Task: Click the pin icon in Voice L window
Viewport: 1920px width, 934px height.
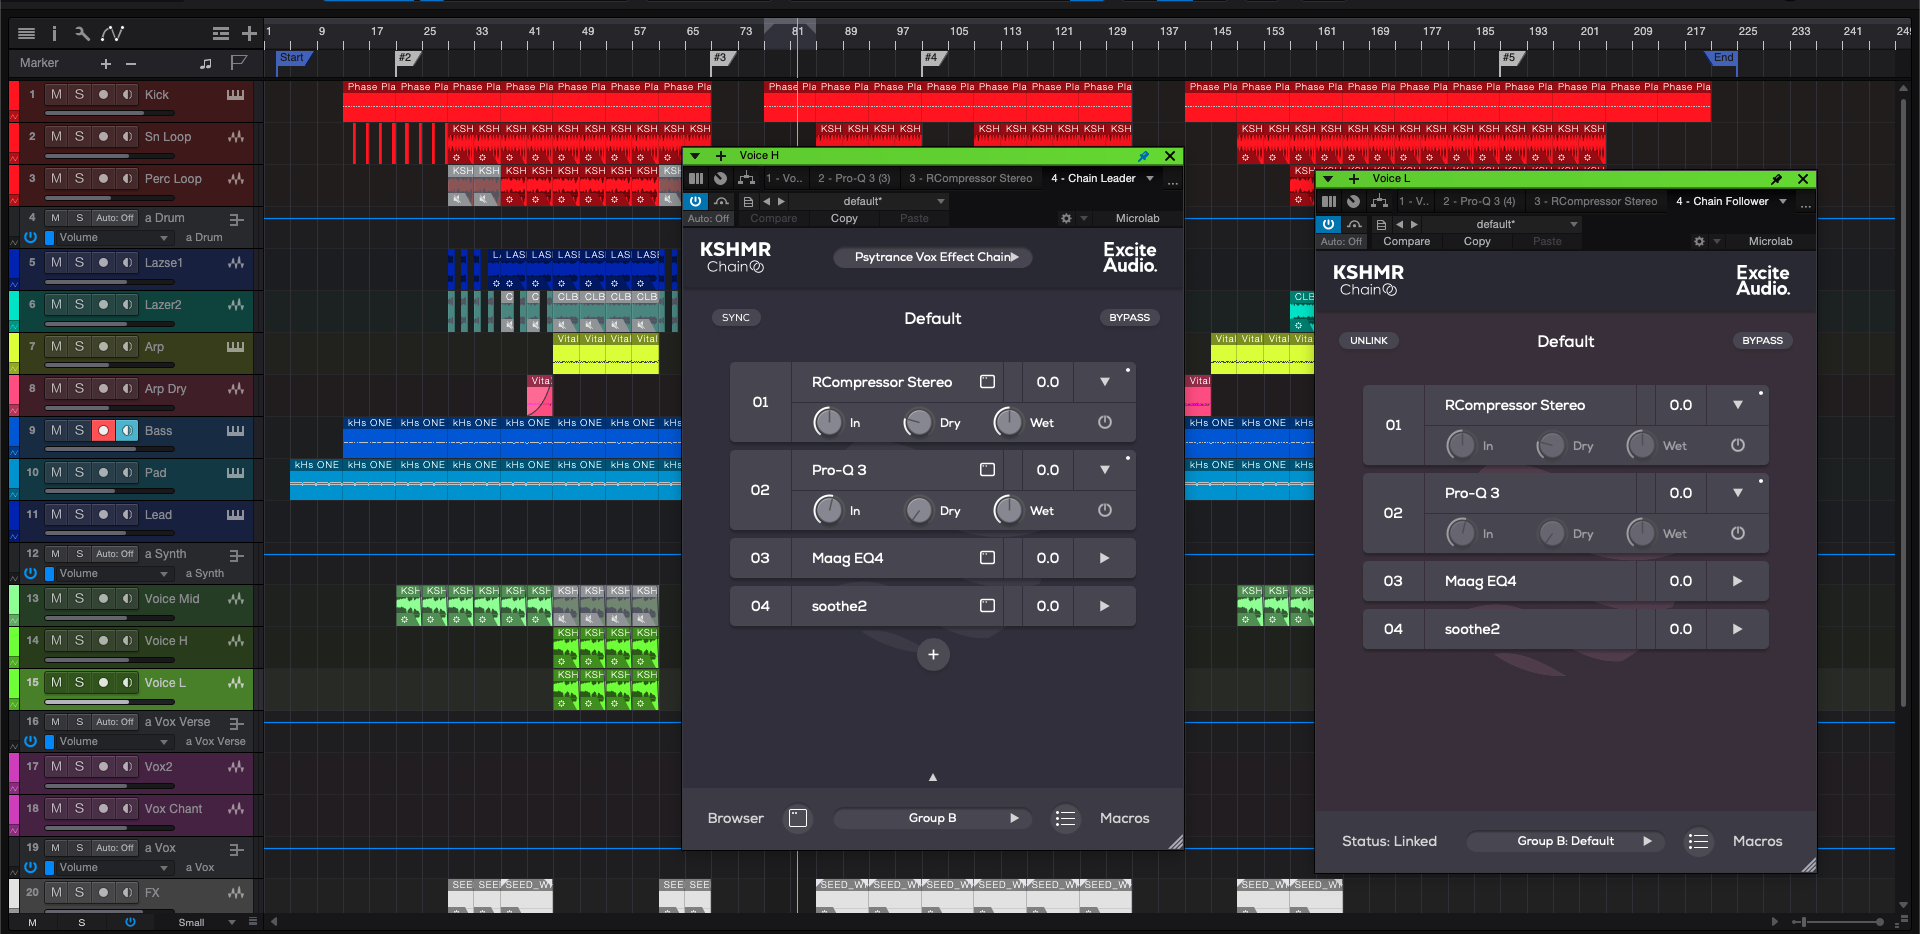Action: click(1777, 179)
